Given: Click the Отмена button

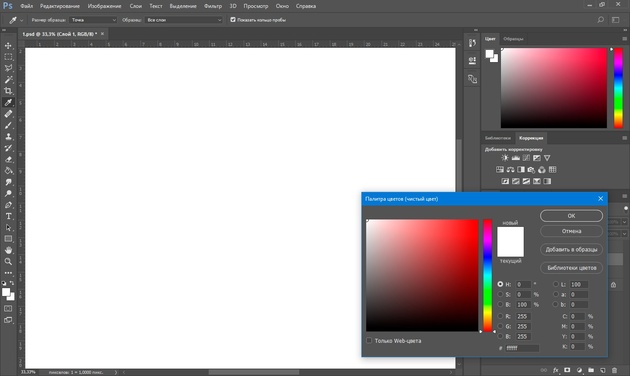Looking at the screenshot, I should (571, 231).
